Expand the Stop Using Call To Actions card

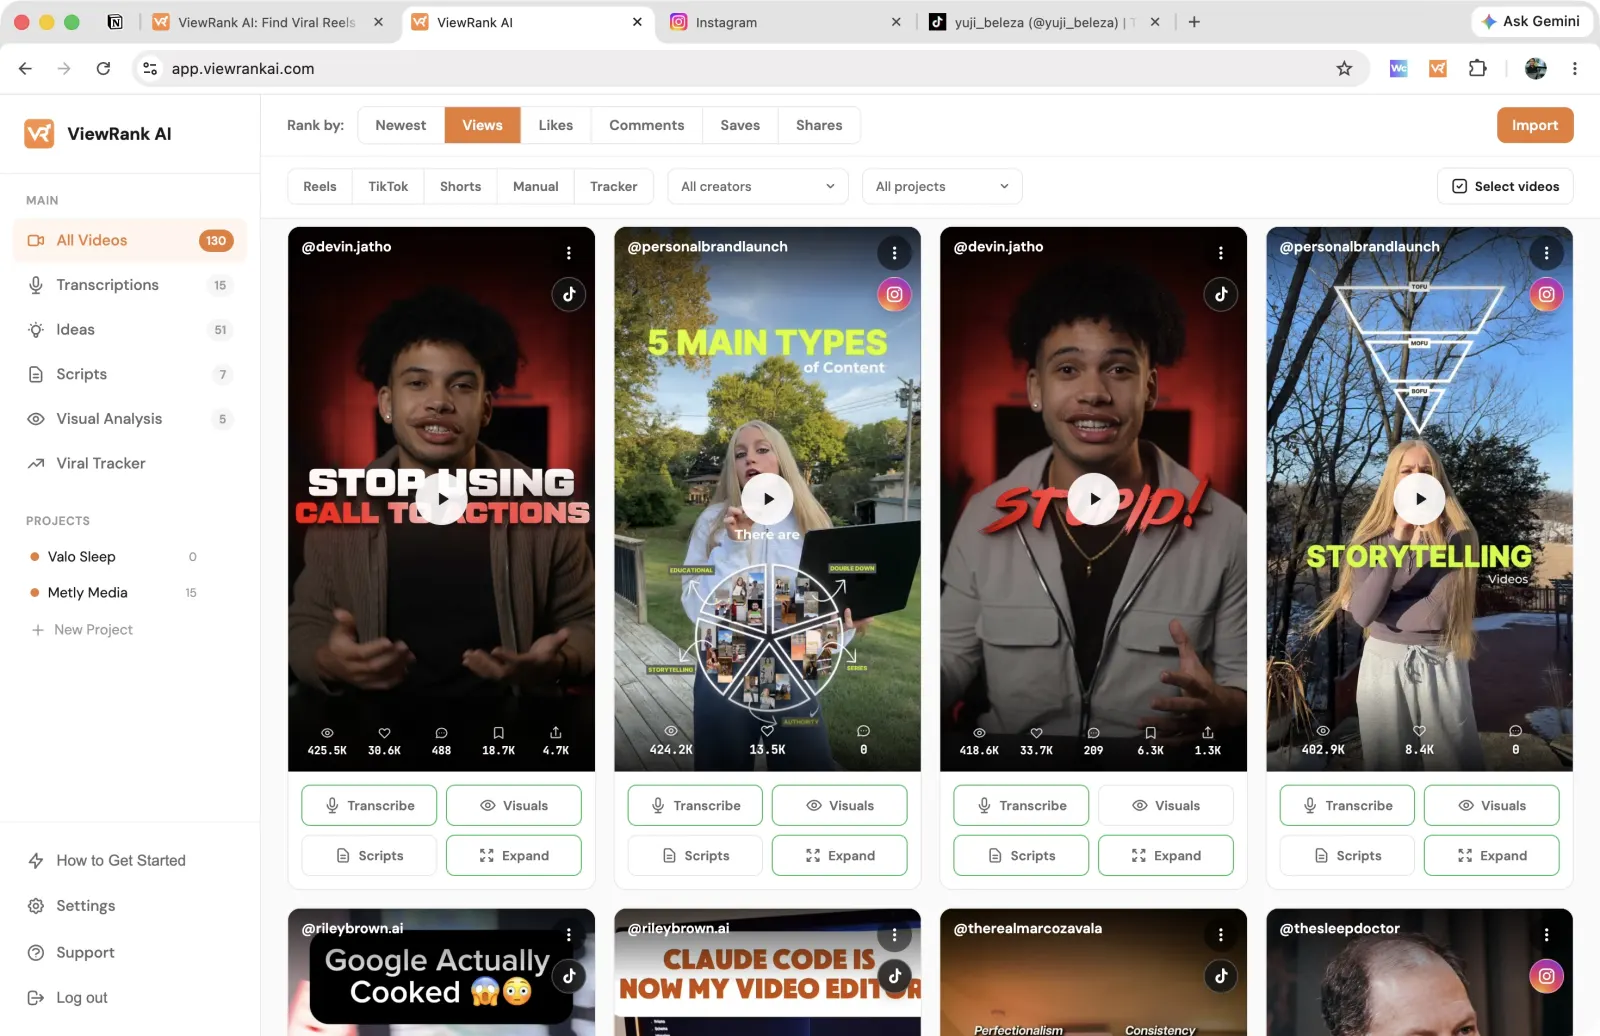tap(514, 856)
